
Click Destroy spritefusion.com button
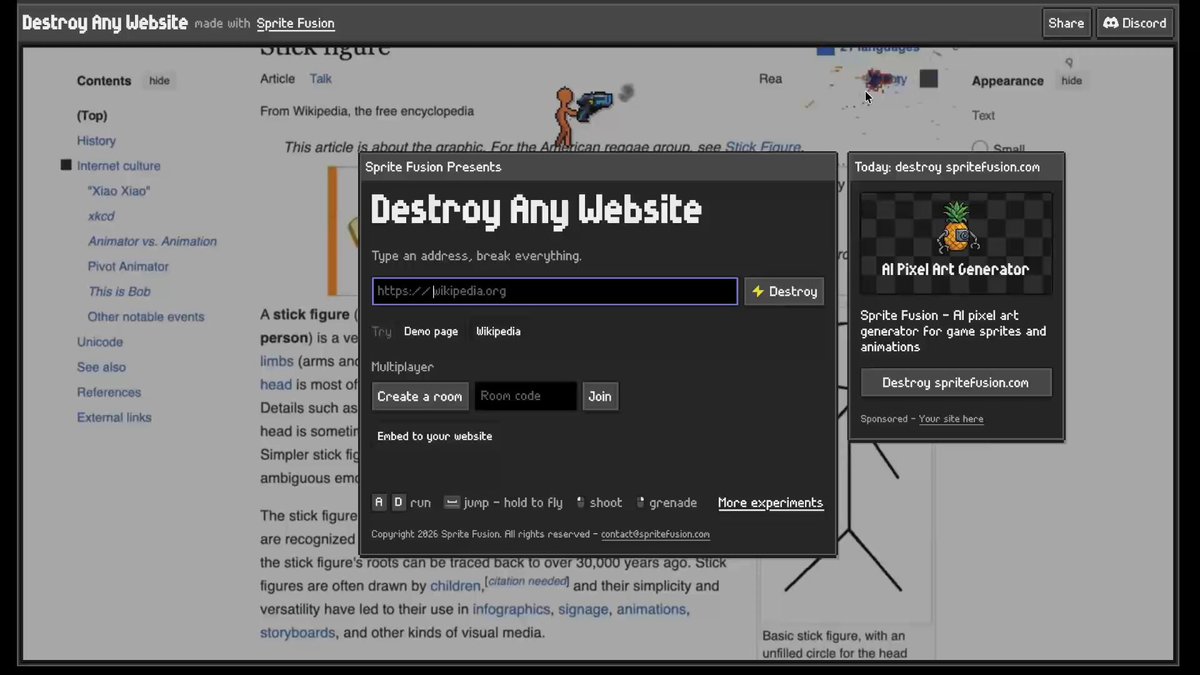956,383
